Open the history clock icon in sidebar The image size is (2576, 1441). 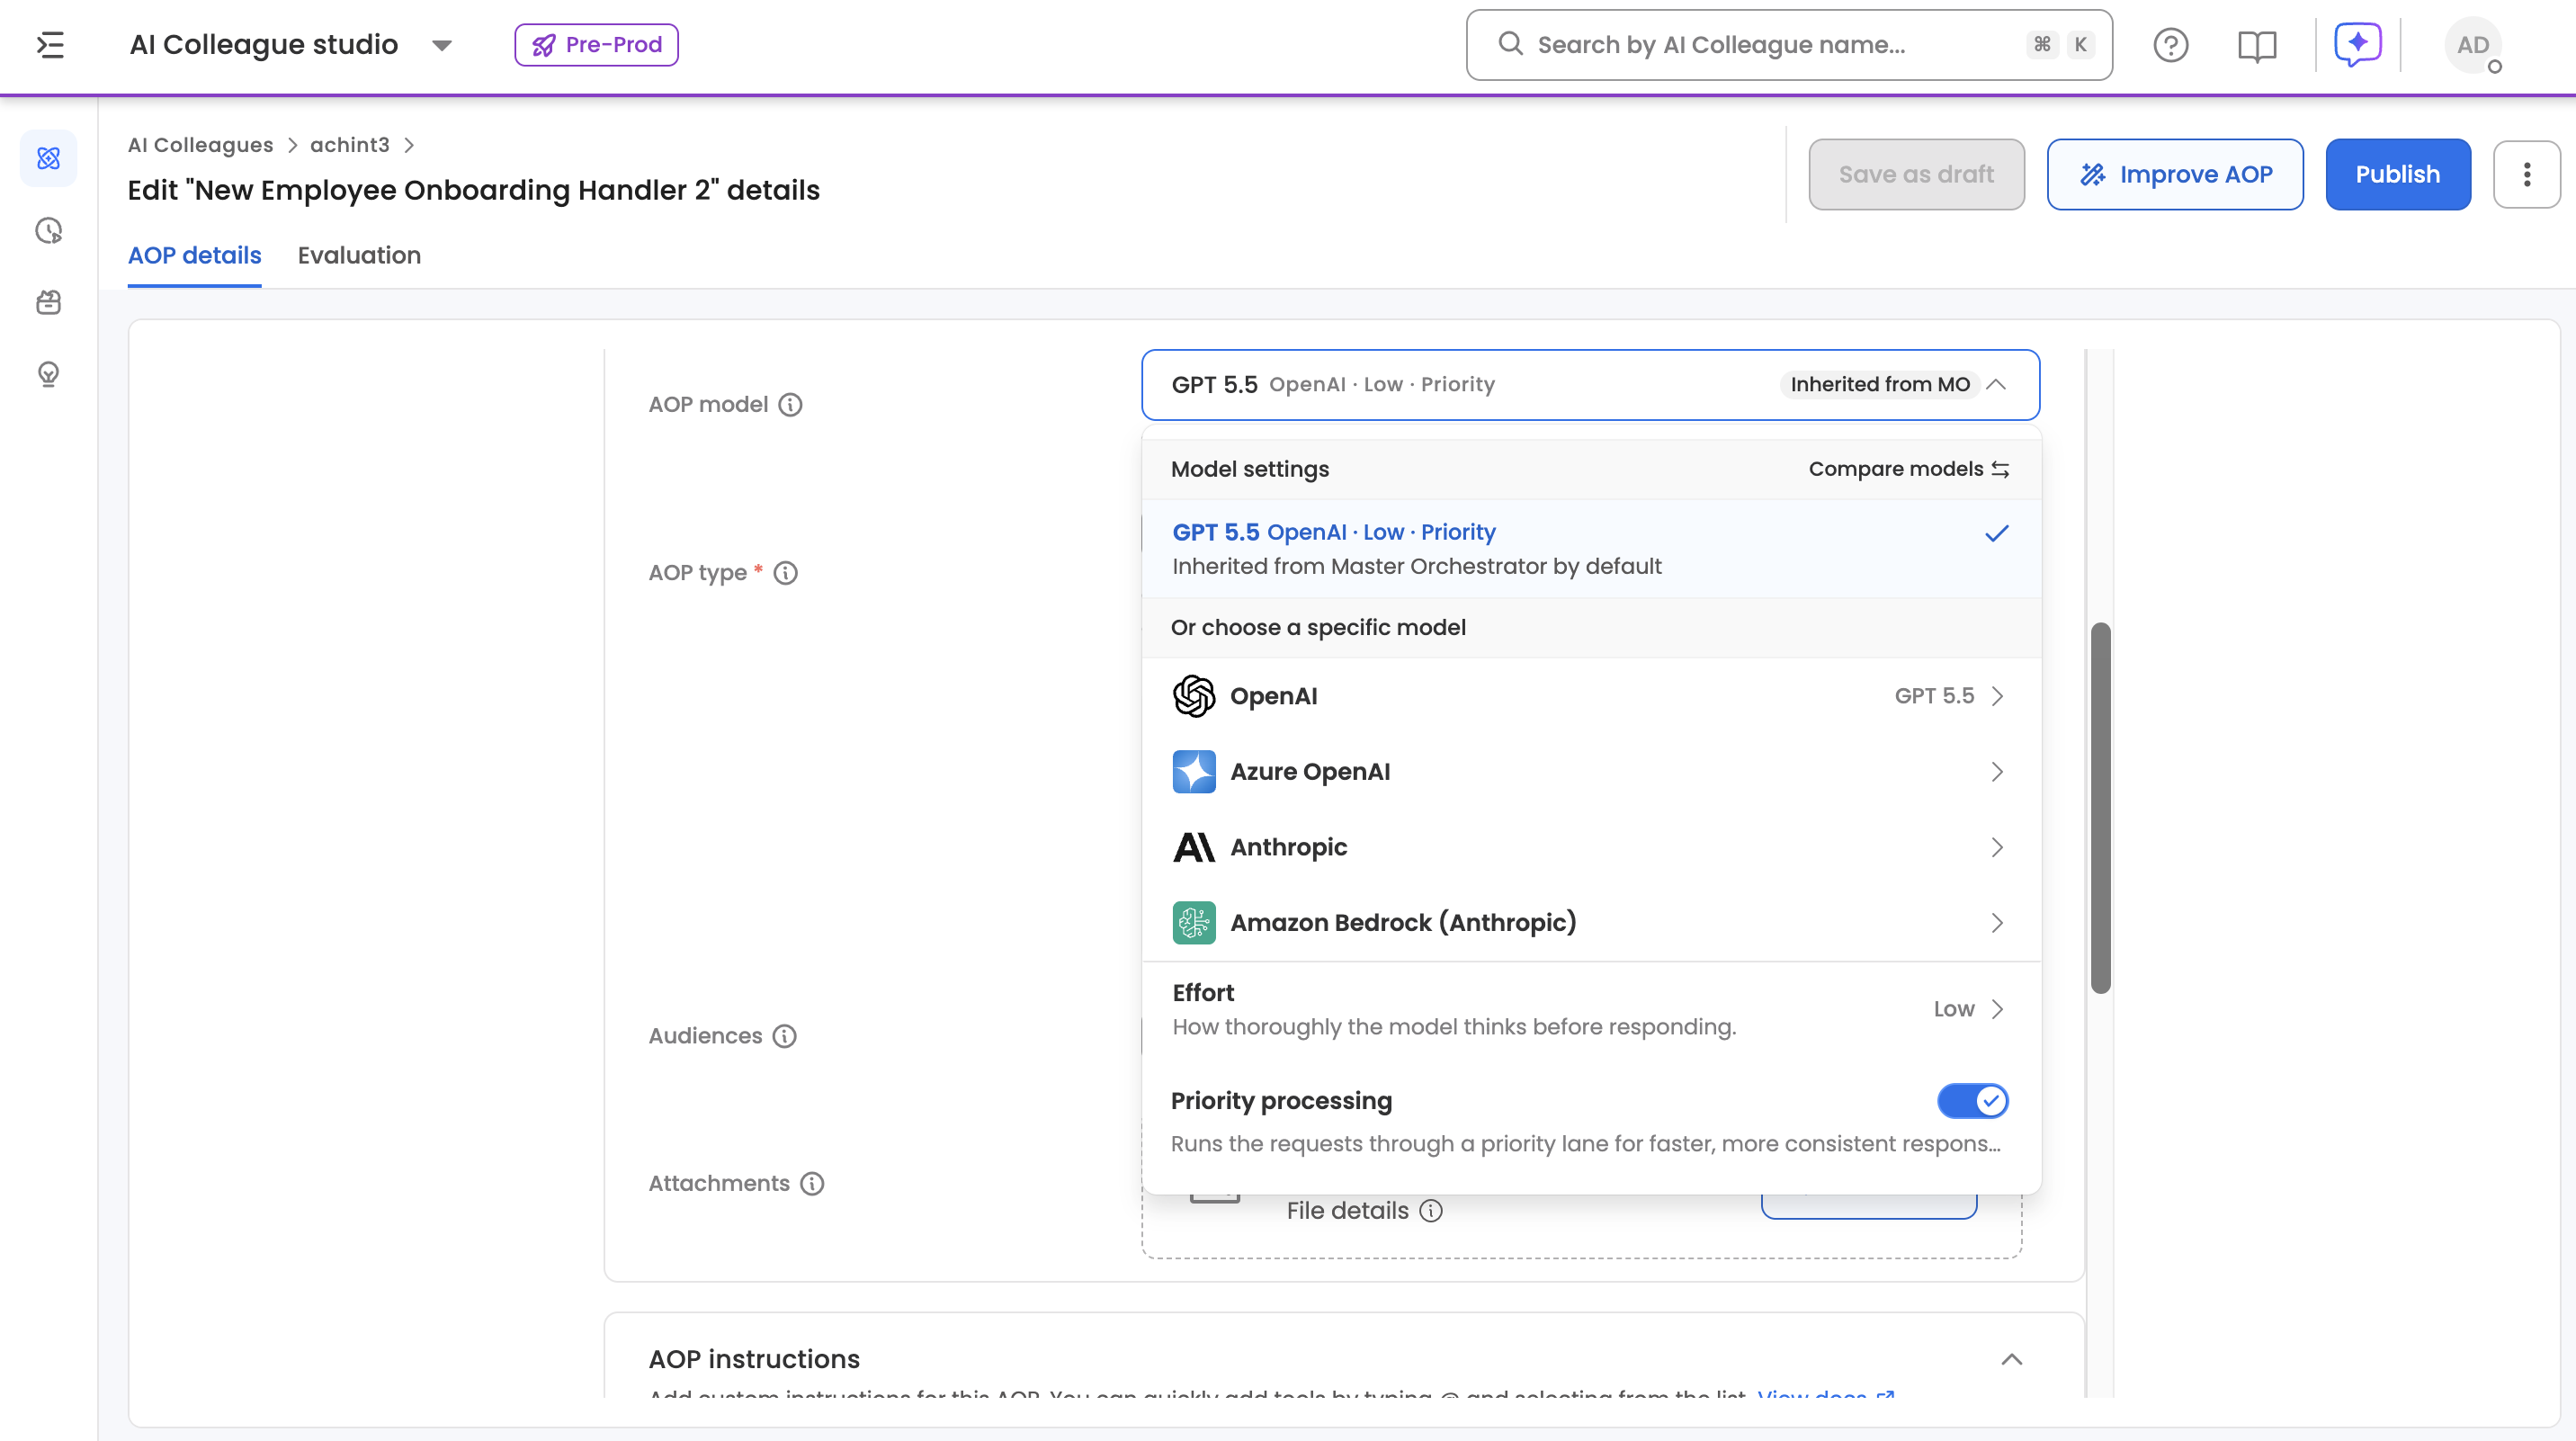pos(48,231)
